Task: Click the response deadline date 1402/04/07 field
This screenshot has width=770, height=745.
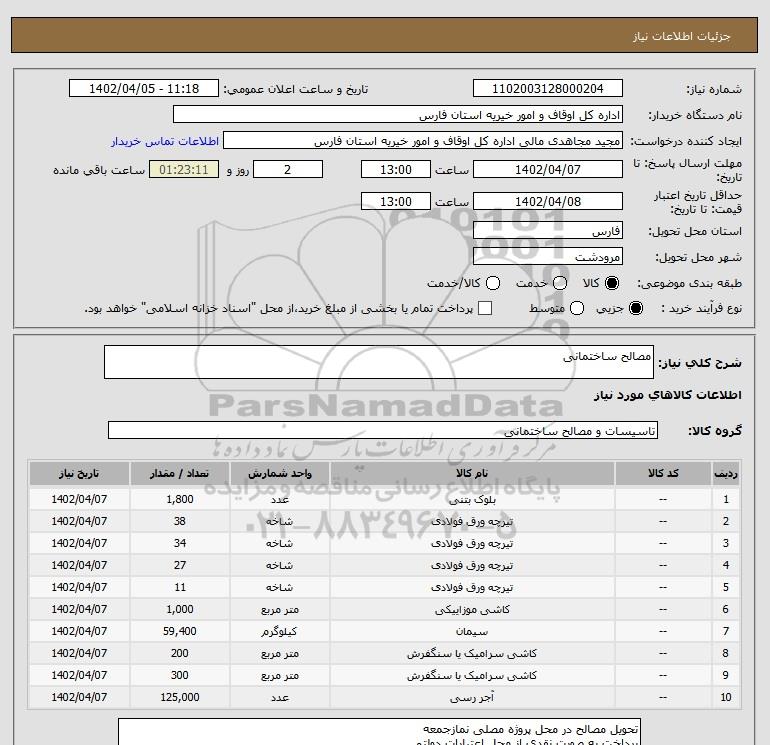Action: point(548,169)
